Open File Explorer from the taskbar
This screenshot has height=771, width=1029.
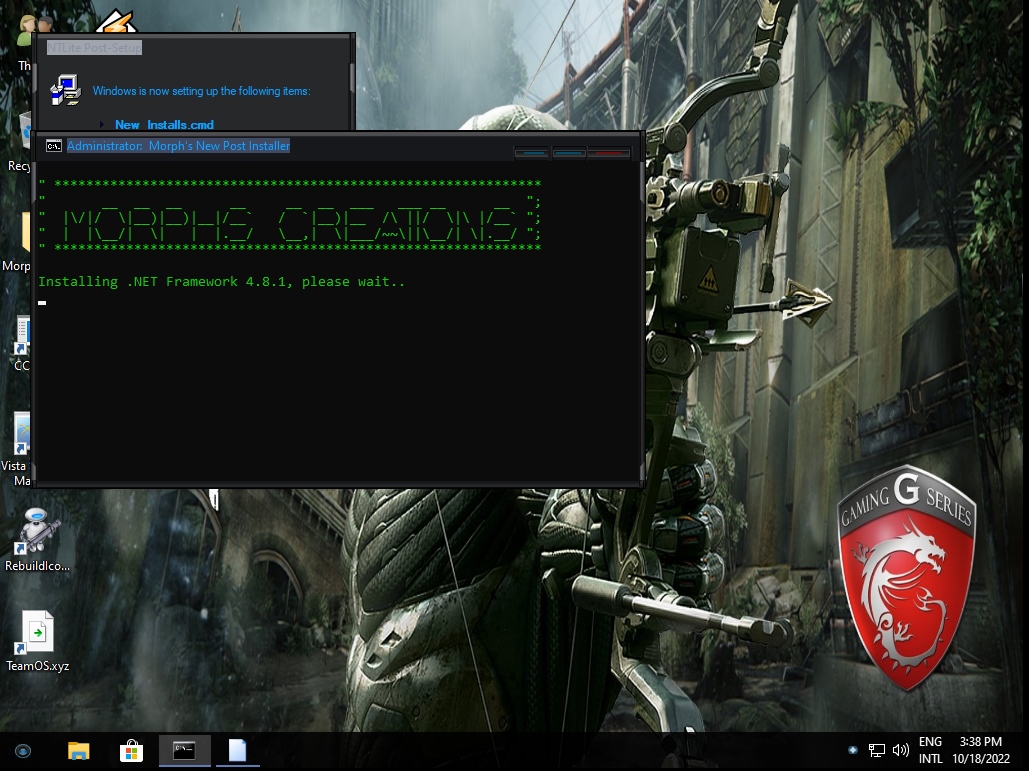coord(79,751)
